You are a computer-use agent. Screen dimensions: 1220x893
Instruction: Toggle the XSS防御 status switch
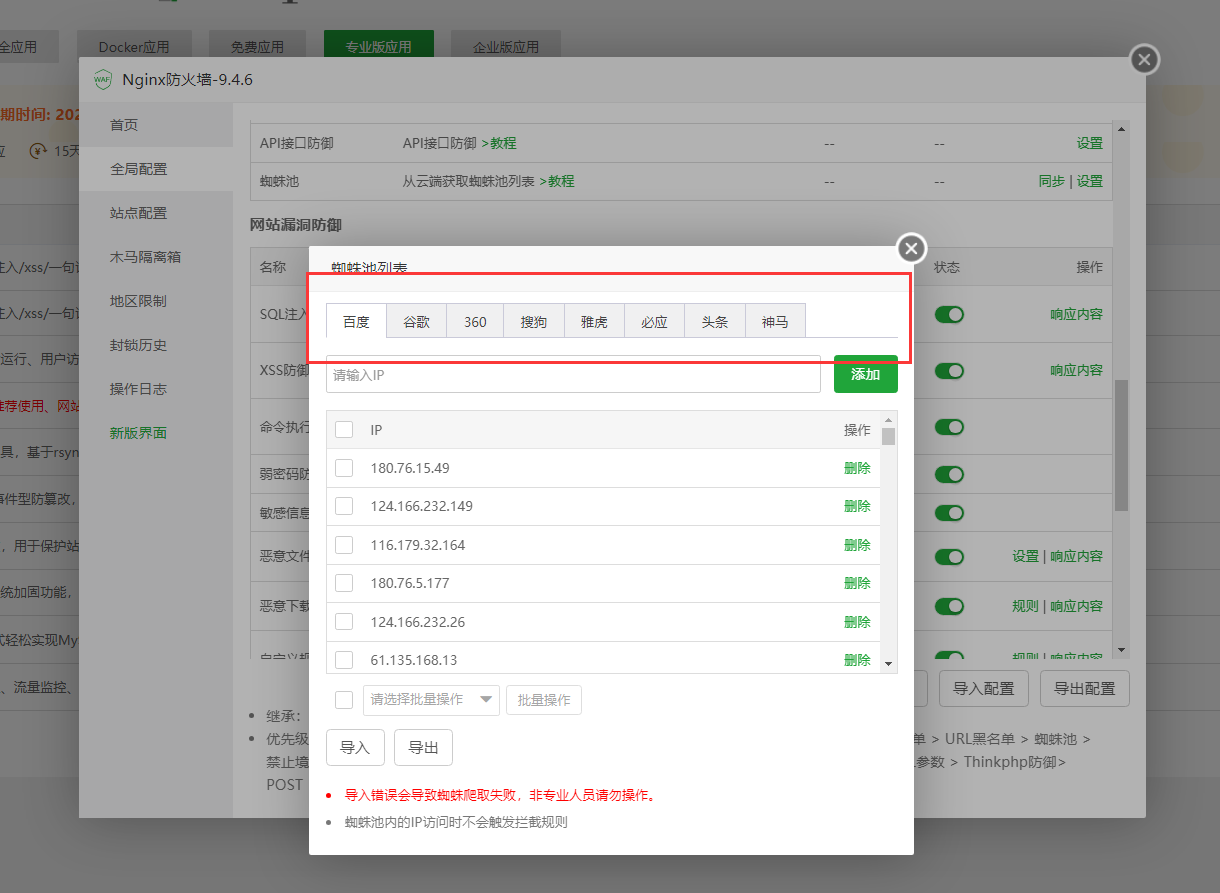pyautogui.click(x=949, y=370)
